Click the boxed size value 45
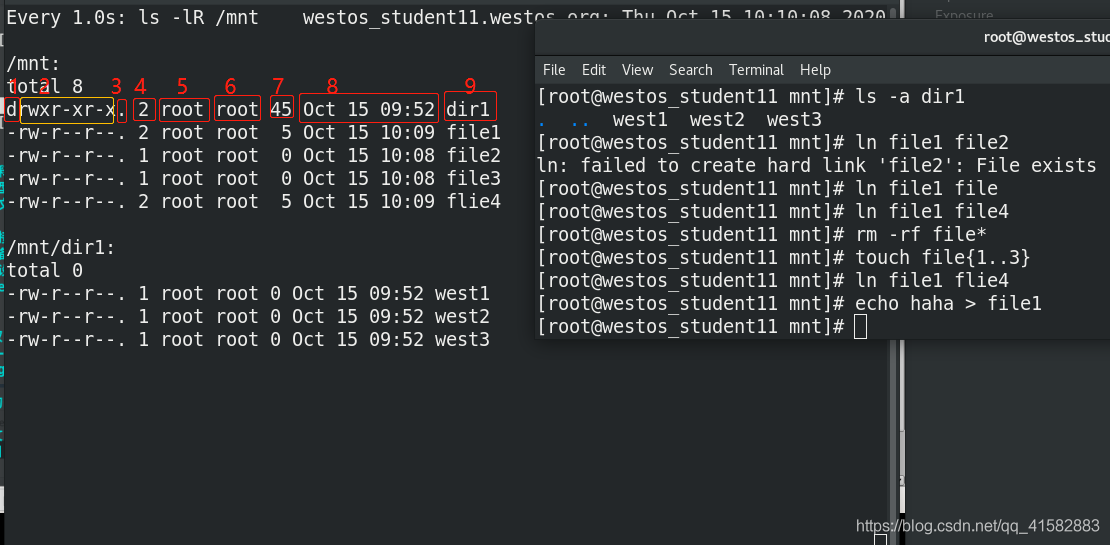 (x=281, y=110)
